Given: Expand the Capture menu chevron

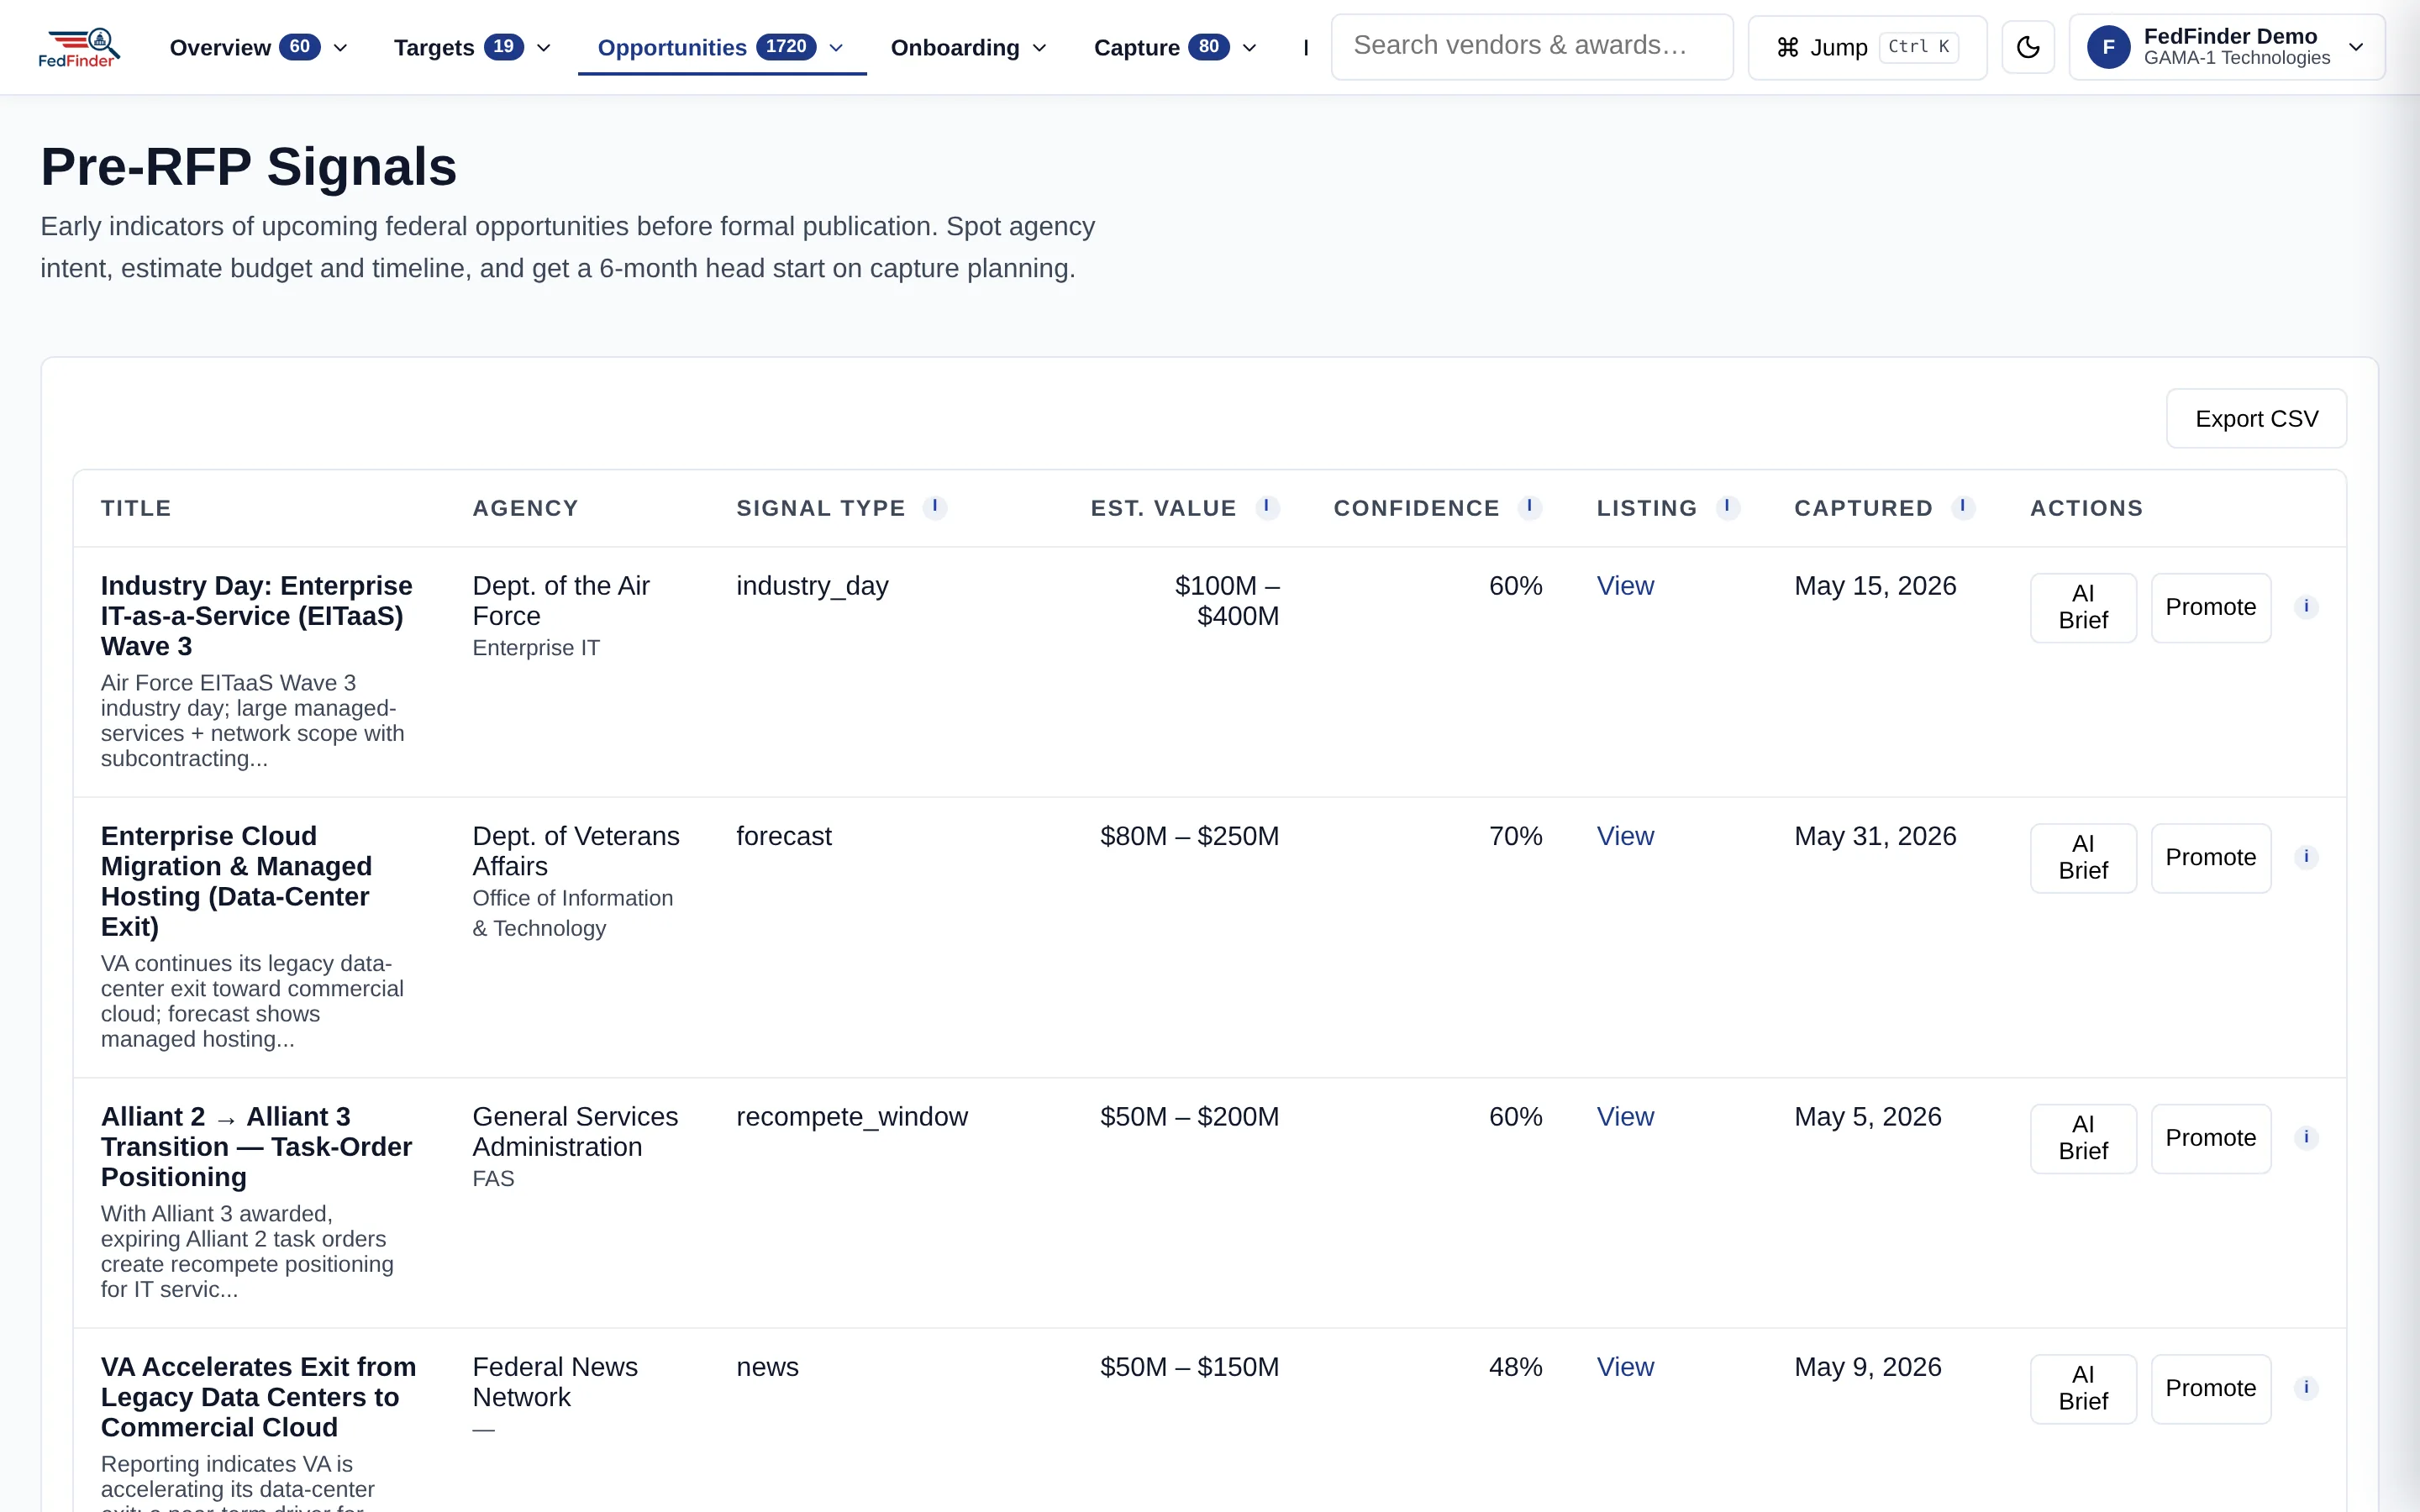Looking at the screenshot, I should (1250, 48).
